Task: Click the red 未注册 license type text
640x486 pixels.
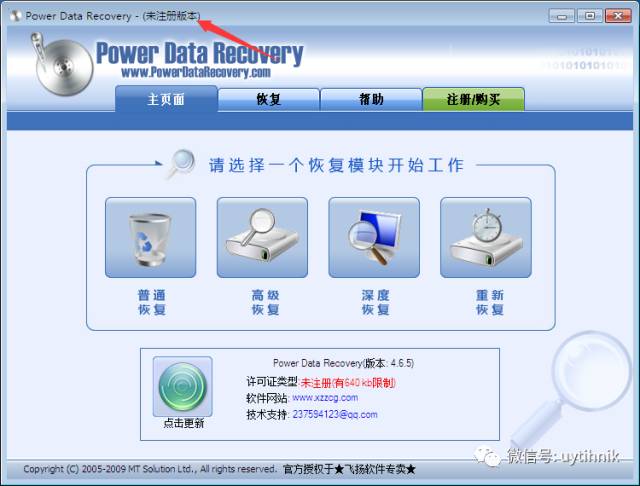Action: pyautogui.click(x=348, y=383)
